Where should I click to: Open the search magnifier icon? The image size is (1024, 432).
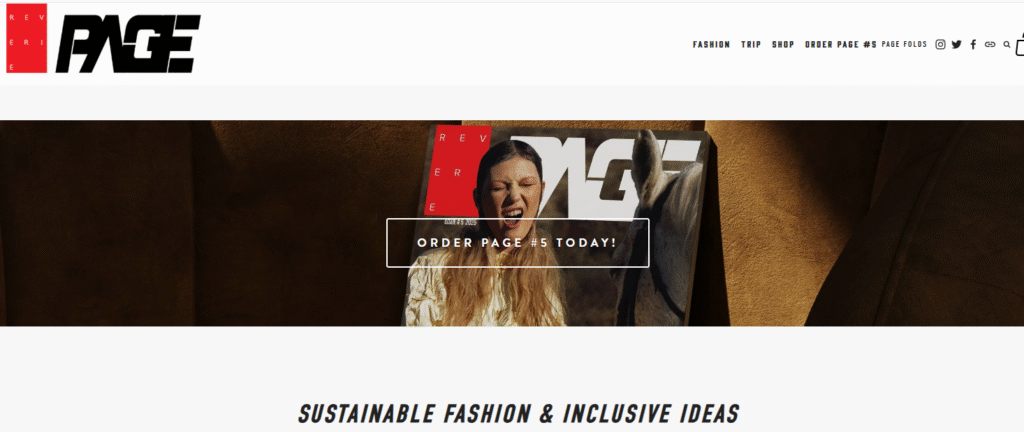(1007, 44)
